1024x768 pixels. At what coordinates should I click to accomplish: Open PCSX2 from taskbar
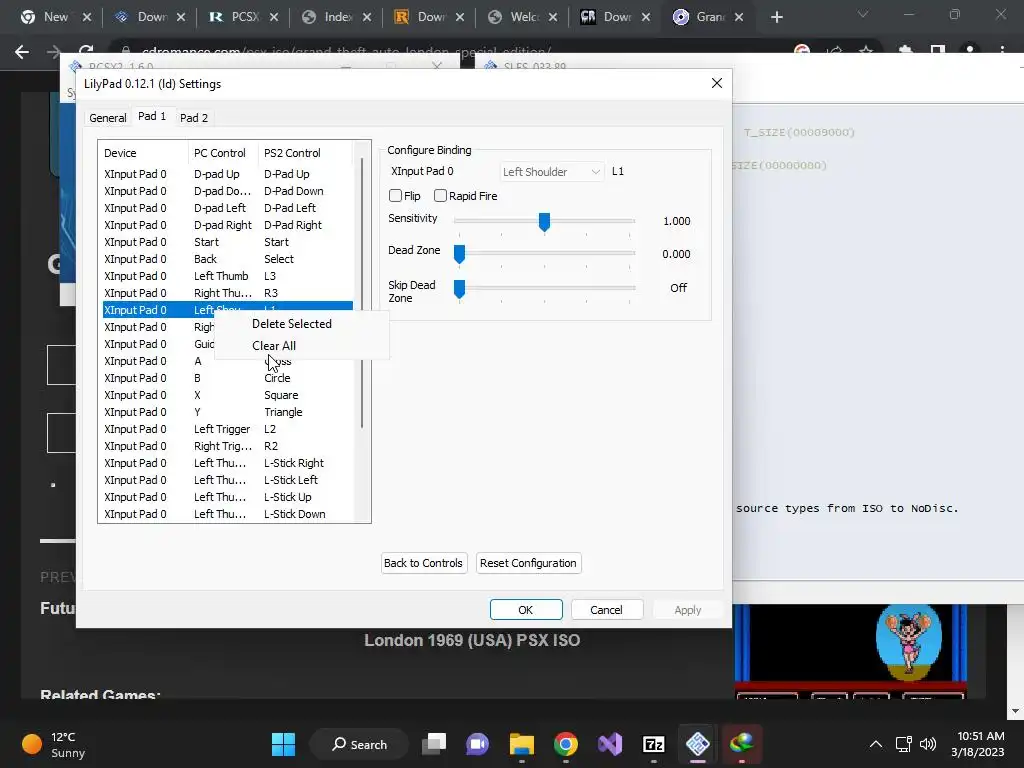click(697, 744)
